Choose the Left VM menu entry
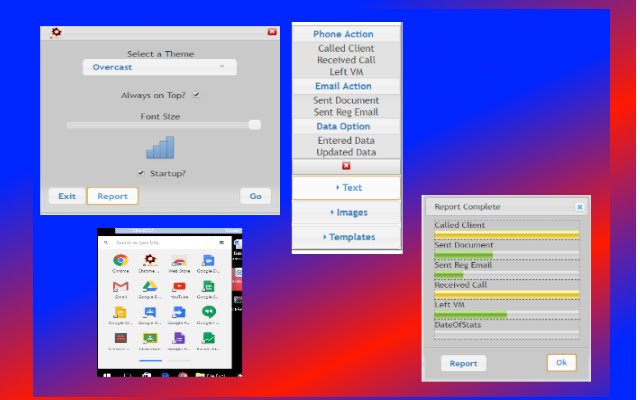640x400 pixels. click(346, 72)
